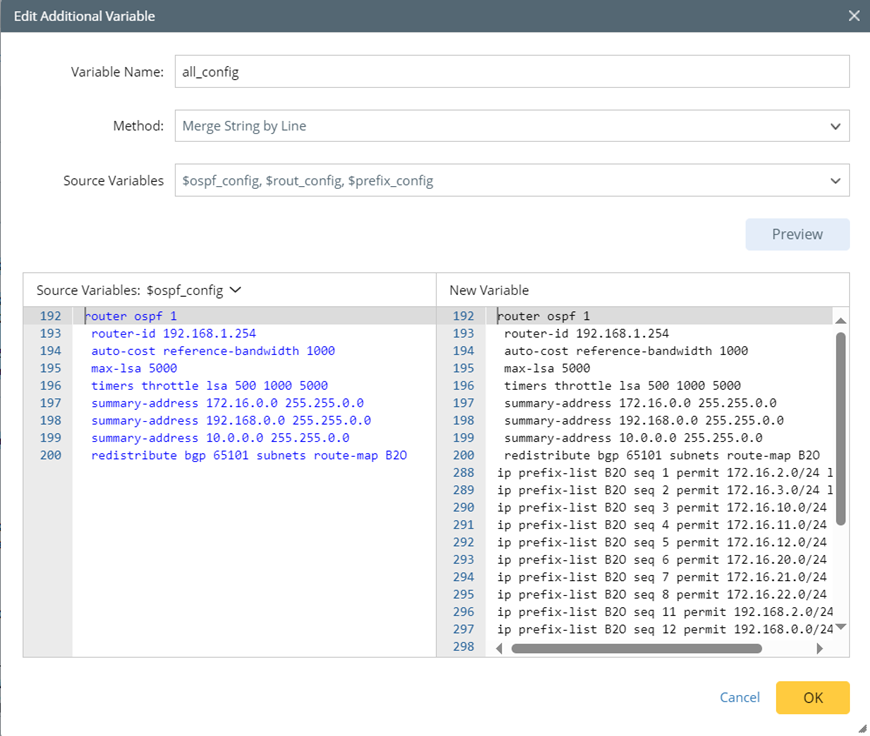870x736 pixels.
Task: Click the horizontal scroll-left arrow
Action: point(499,648)
